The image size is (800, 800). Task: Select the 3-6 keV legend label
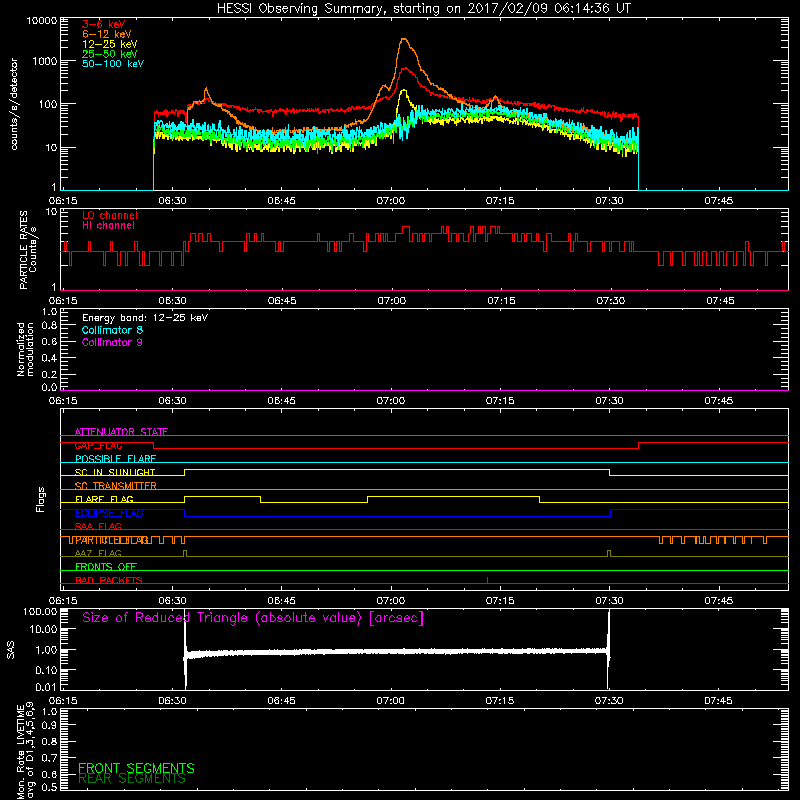(104, 24)
